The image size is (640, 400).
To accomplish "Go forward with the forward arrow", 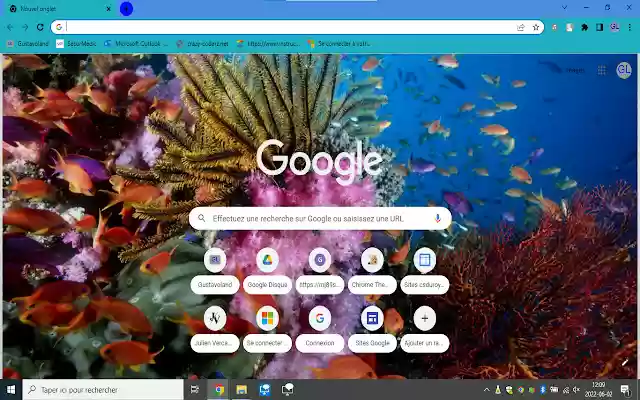I will tap(25, 27).
